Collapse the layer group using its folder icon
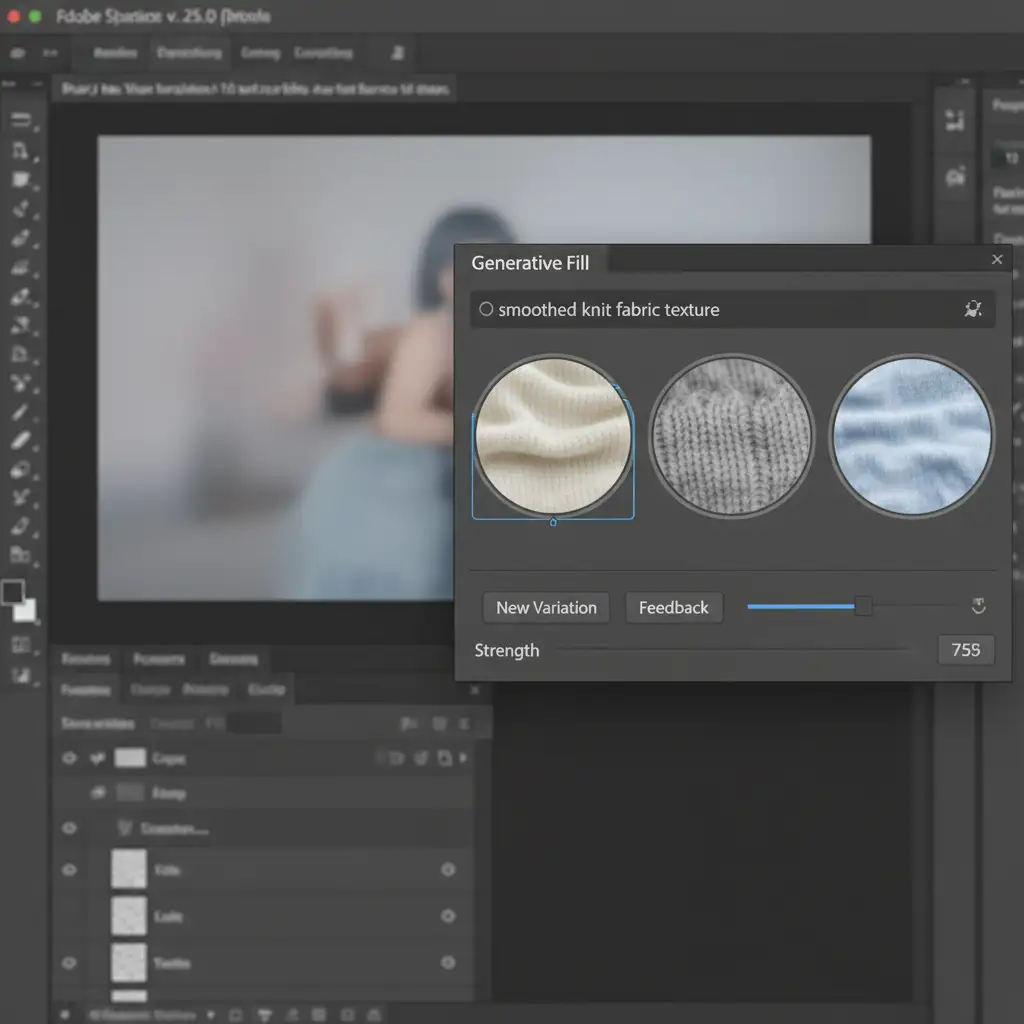The image size is (1024, 1024). pyautogui.click(x=98, y=793)
